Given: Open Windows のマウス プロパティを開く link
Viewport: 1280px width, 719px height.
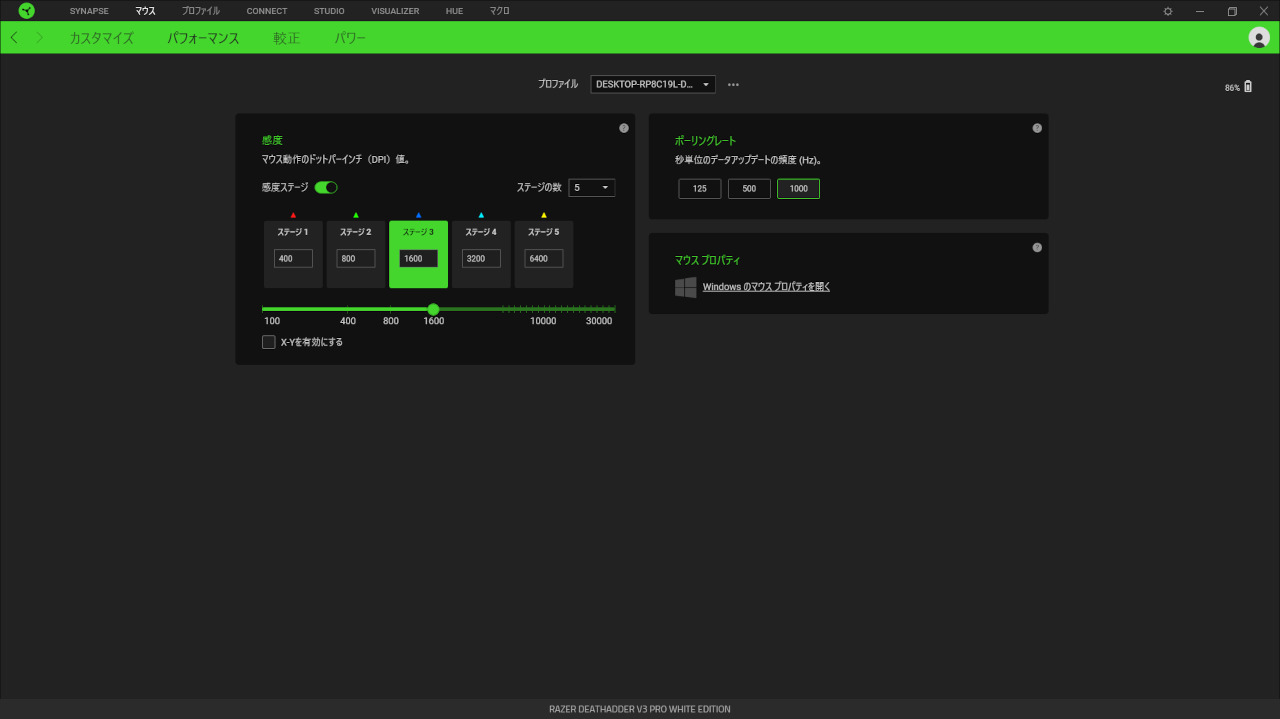Looking at the screenshot, I should [x=766, y=287].
